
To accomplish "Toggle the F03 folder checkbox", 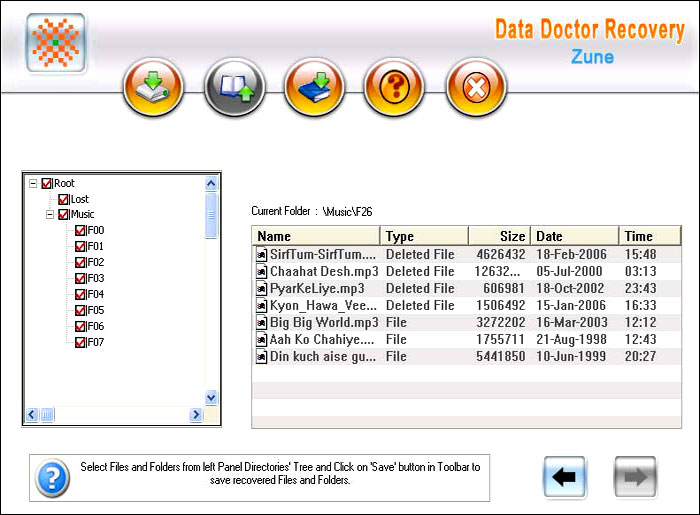I will click(x=80, y=279).
